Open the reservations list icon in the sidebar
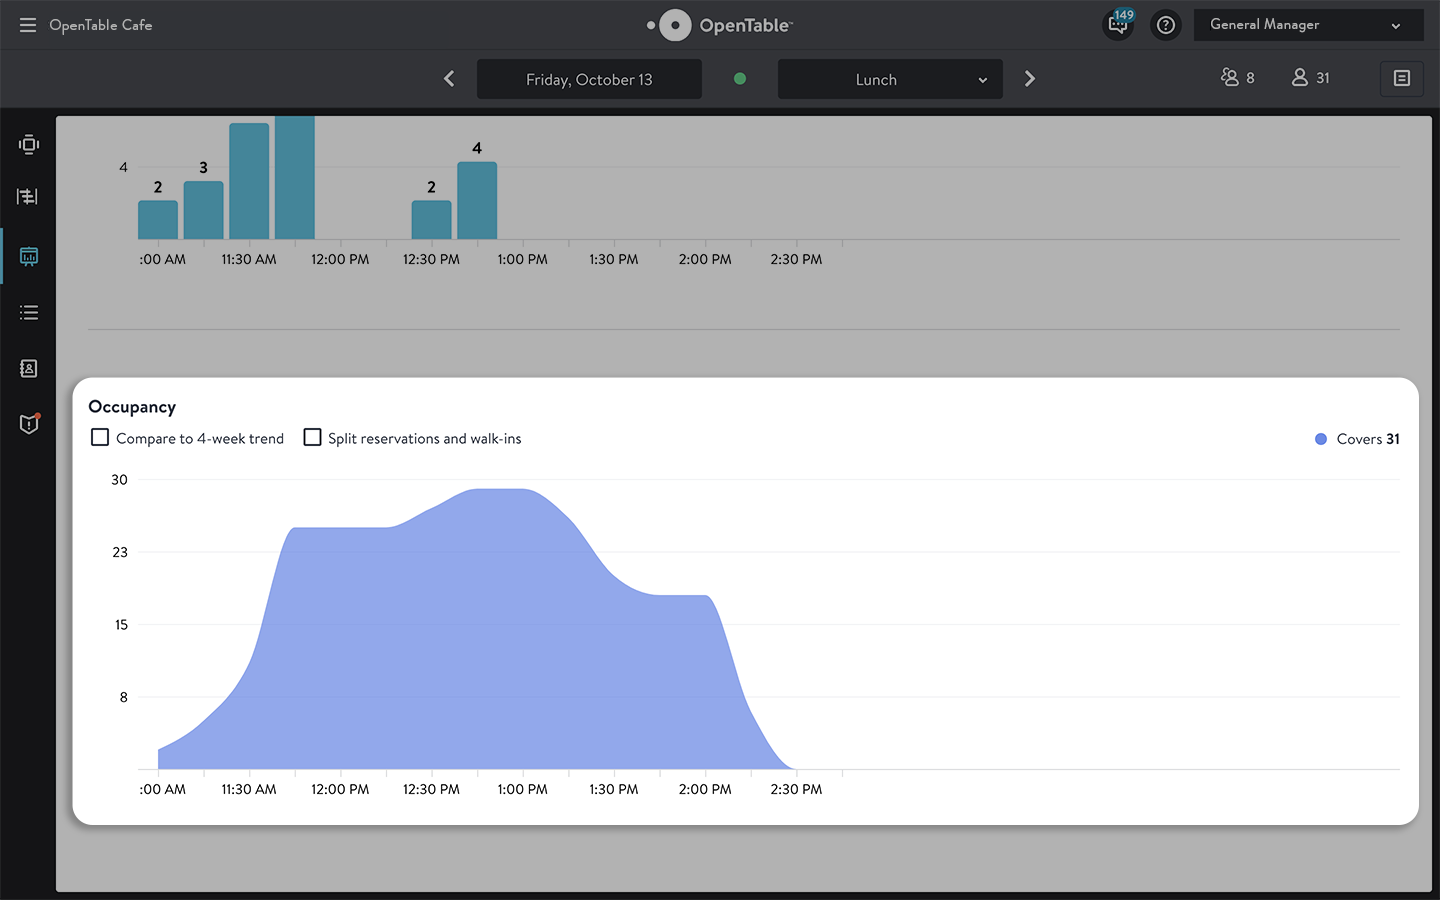 point(29,313)
